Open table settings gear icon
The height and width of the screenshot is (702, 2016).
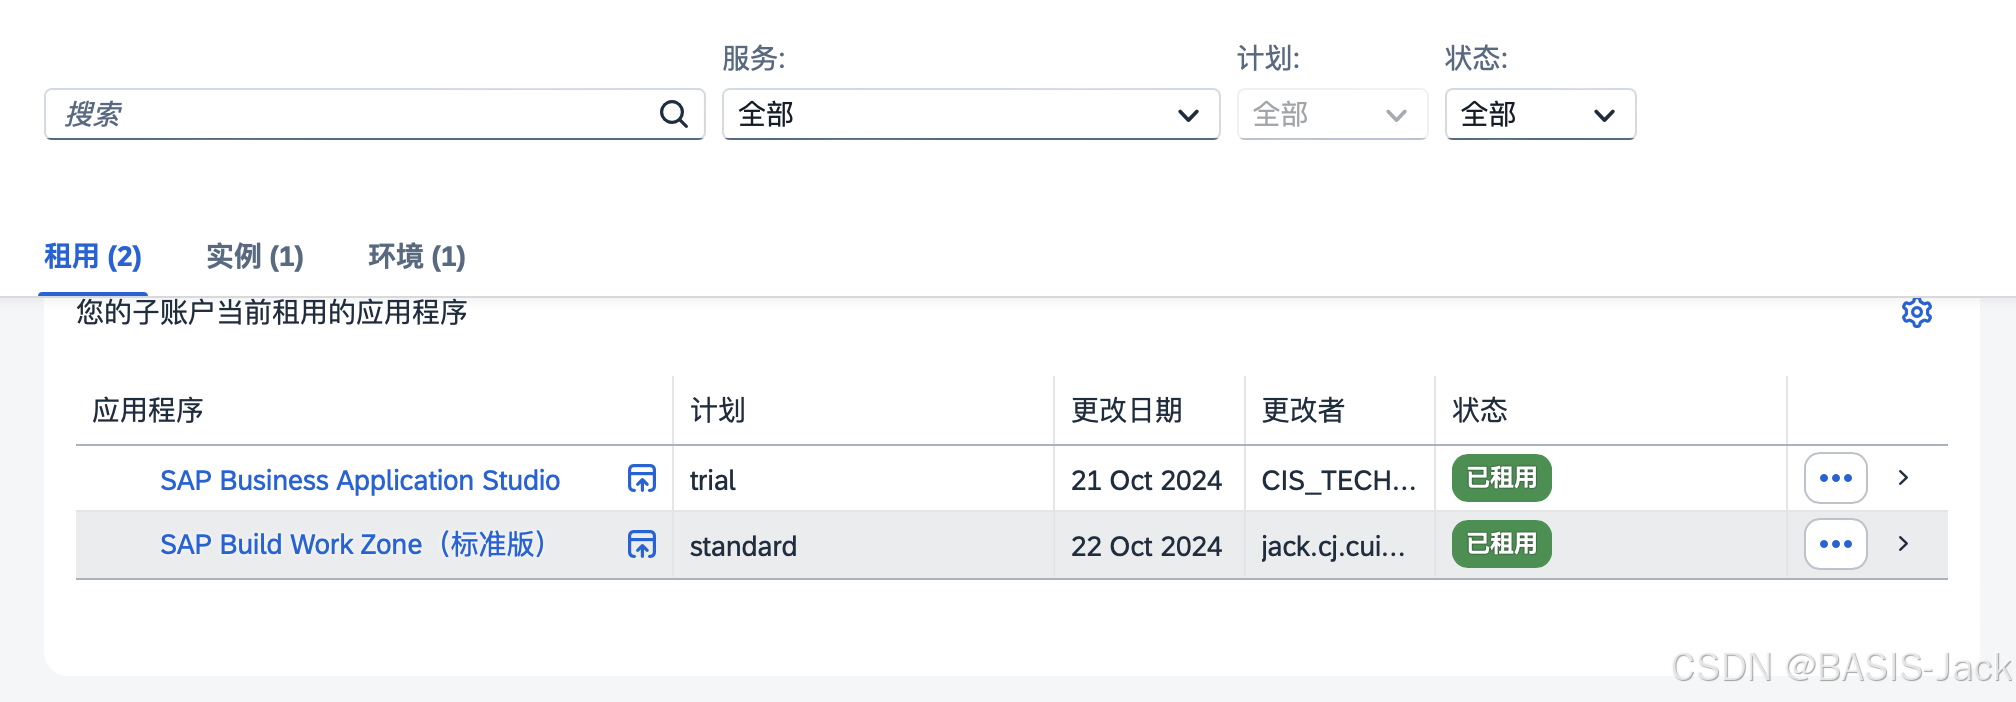pos(1917,312)
